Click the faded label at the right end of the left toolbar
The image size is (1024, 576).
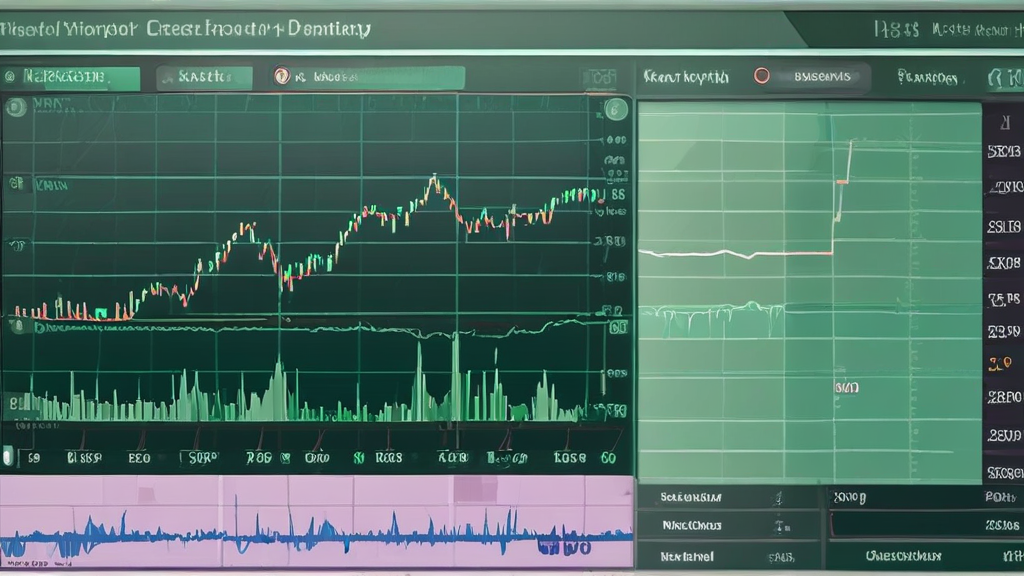[599, 78]
